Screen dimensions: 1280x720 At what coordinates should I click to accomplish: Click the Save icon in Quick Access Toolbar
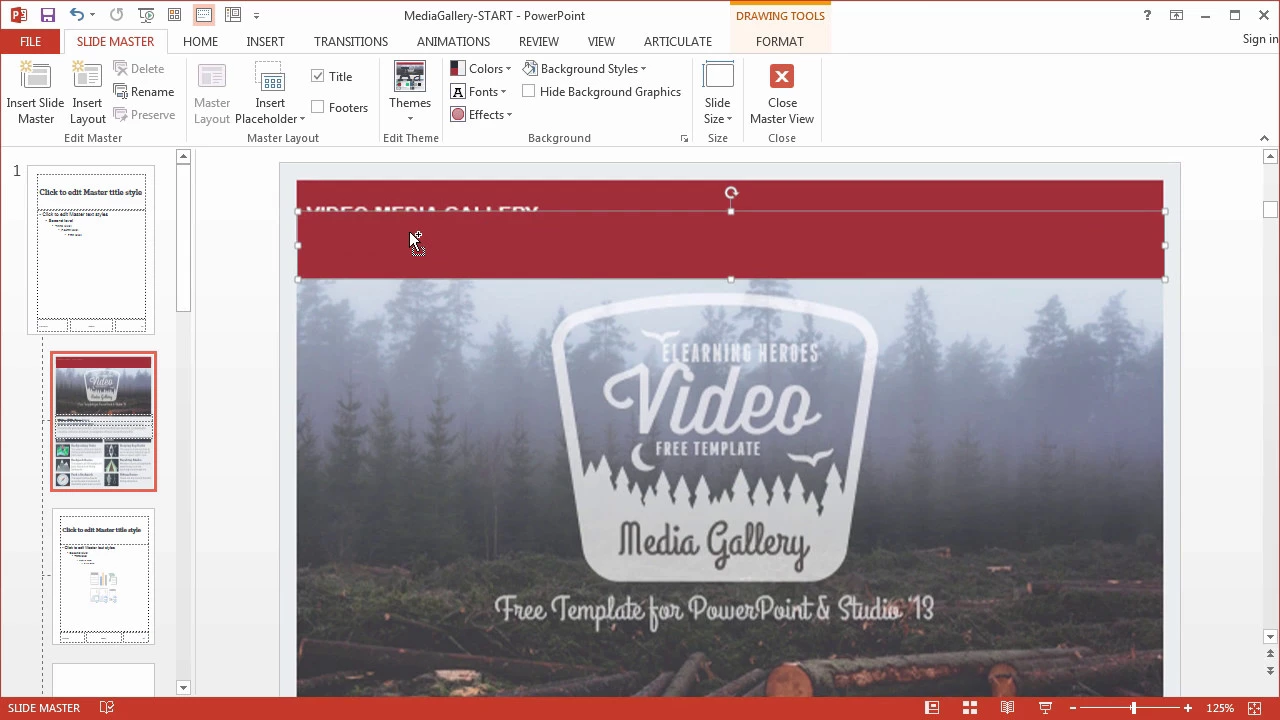click(47, 15)
